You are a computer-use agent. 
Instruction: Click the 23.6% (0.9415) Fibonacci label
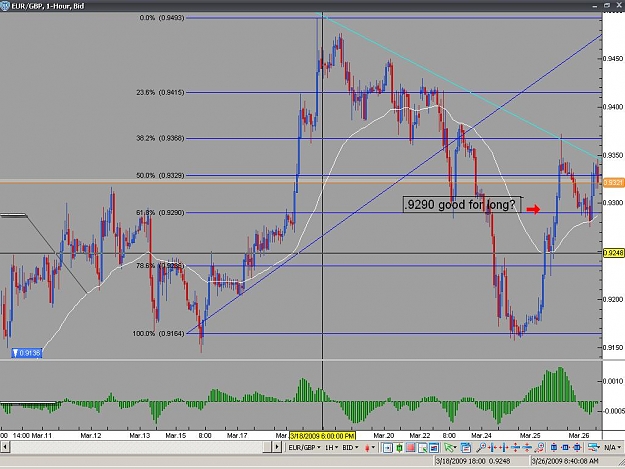(x=161, y=92)
